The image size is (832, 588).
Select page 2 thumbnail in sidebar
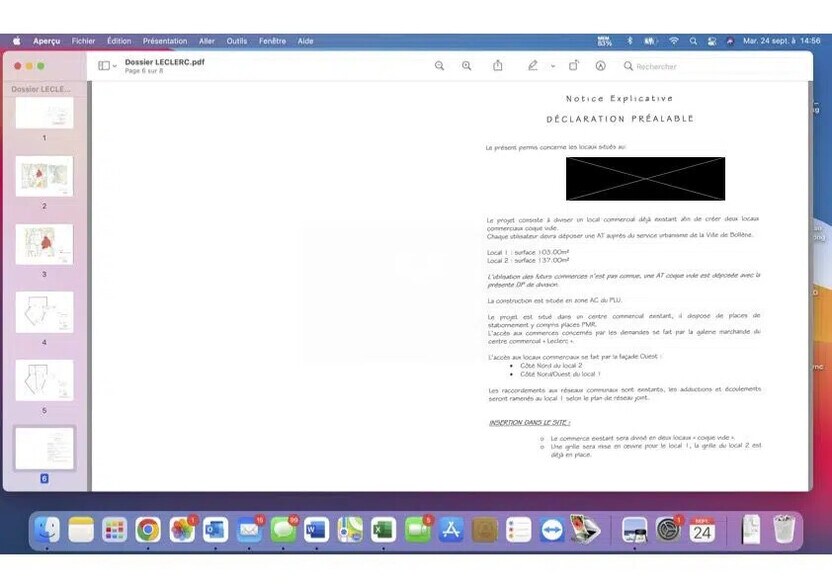44,176
